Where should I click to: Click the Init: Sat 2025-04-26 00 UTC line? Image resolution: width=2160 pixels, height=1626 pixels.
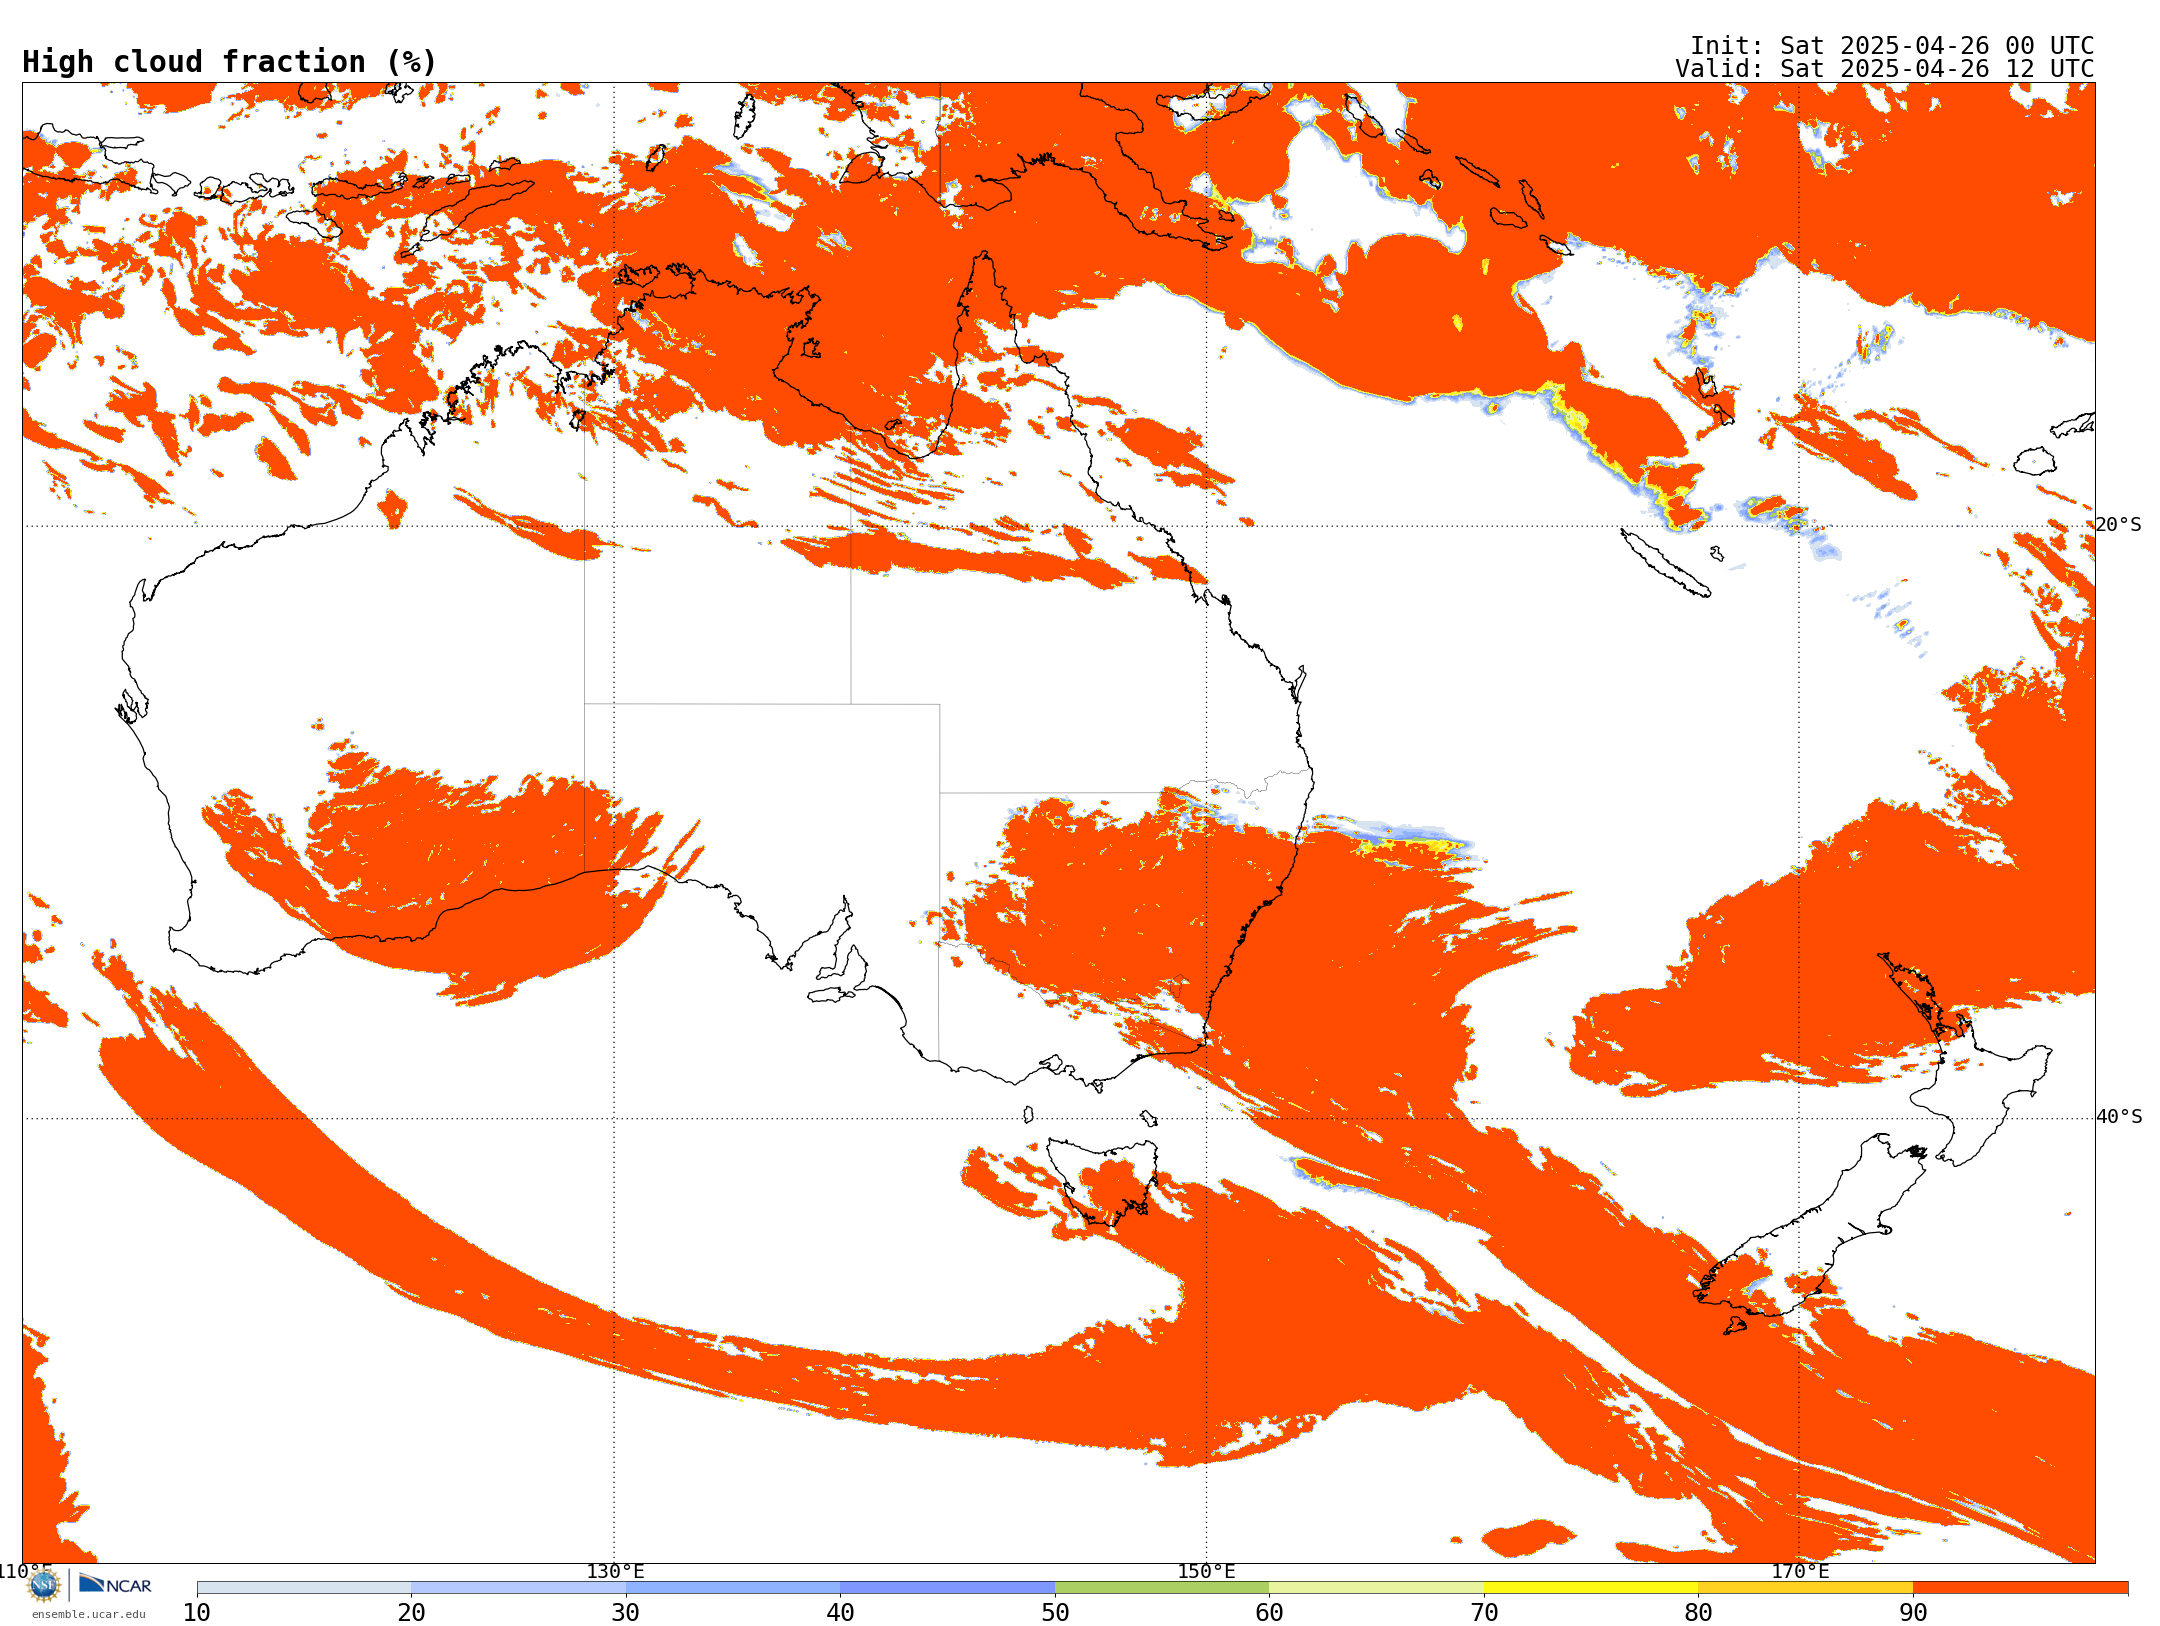click(x=1892, y=46)
